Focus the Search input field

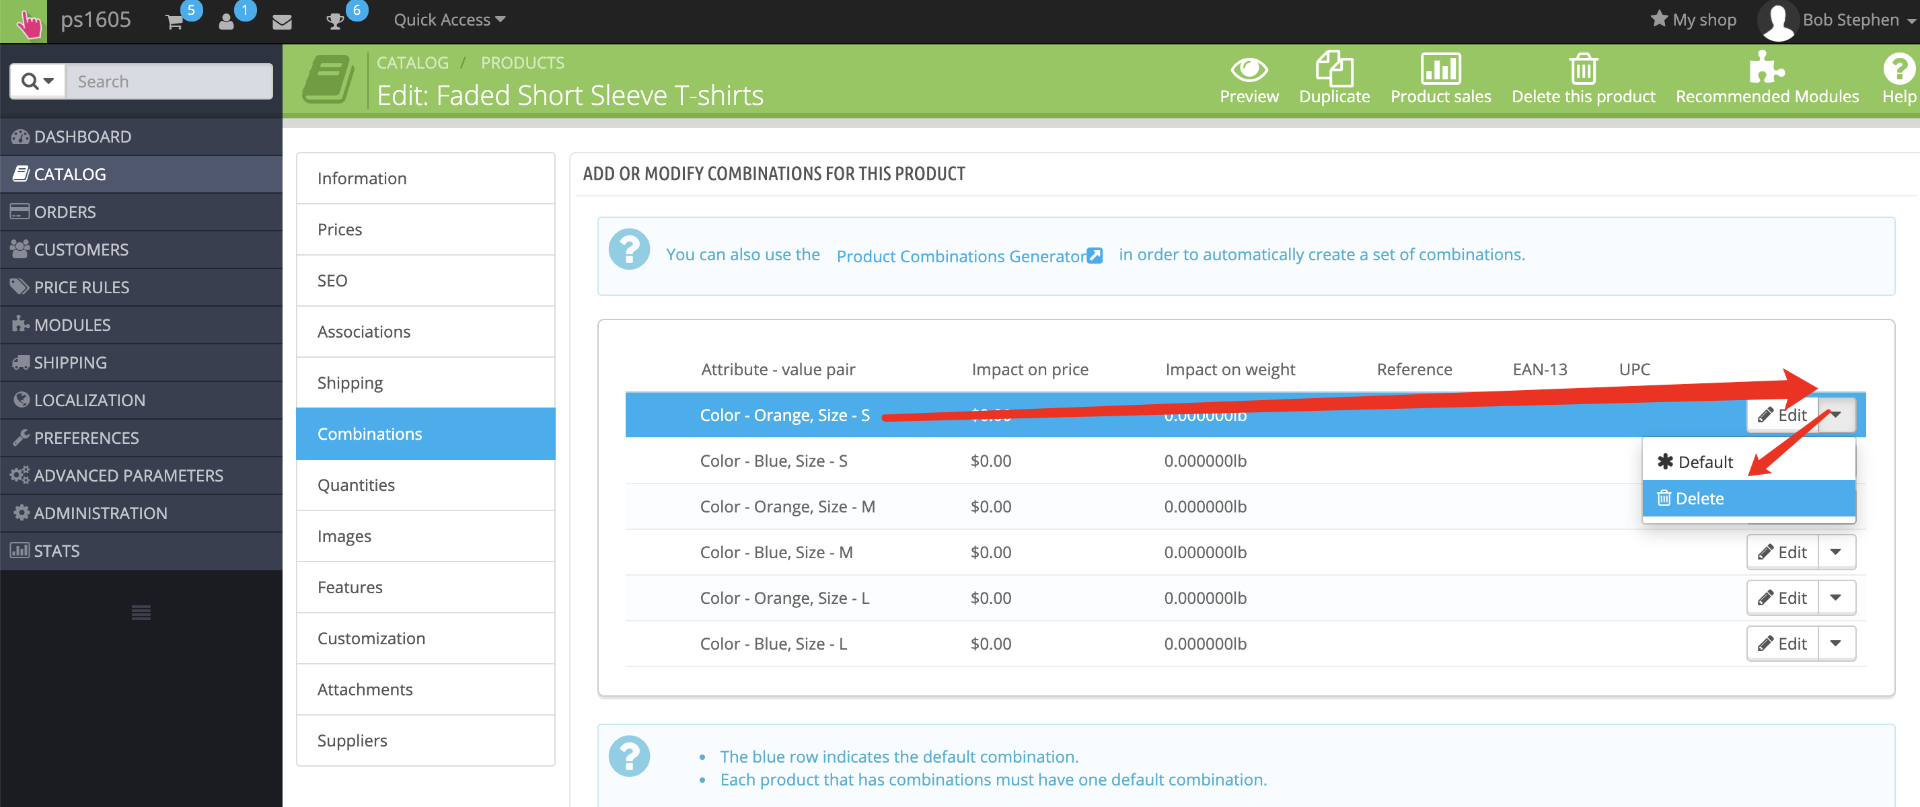170,81
